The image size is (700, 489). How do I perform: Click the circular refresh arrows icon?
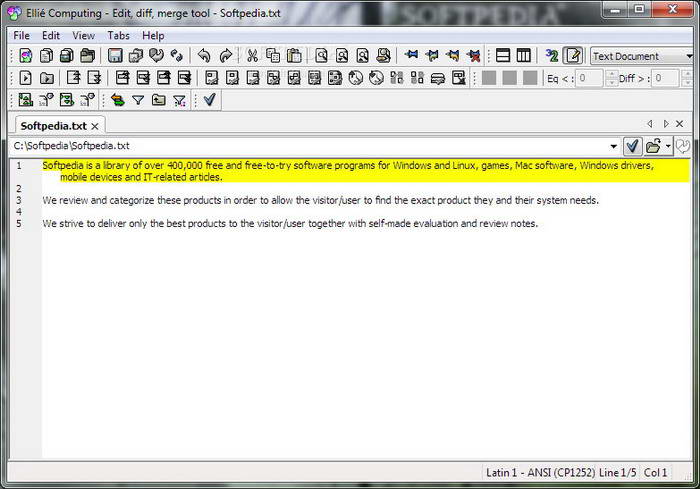(x=177, y=56)
